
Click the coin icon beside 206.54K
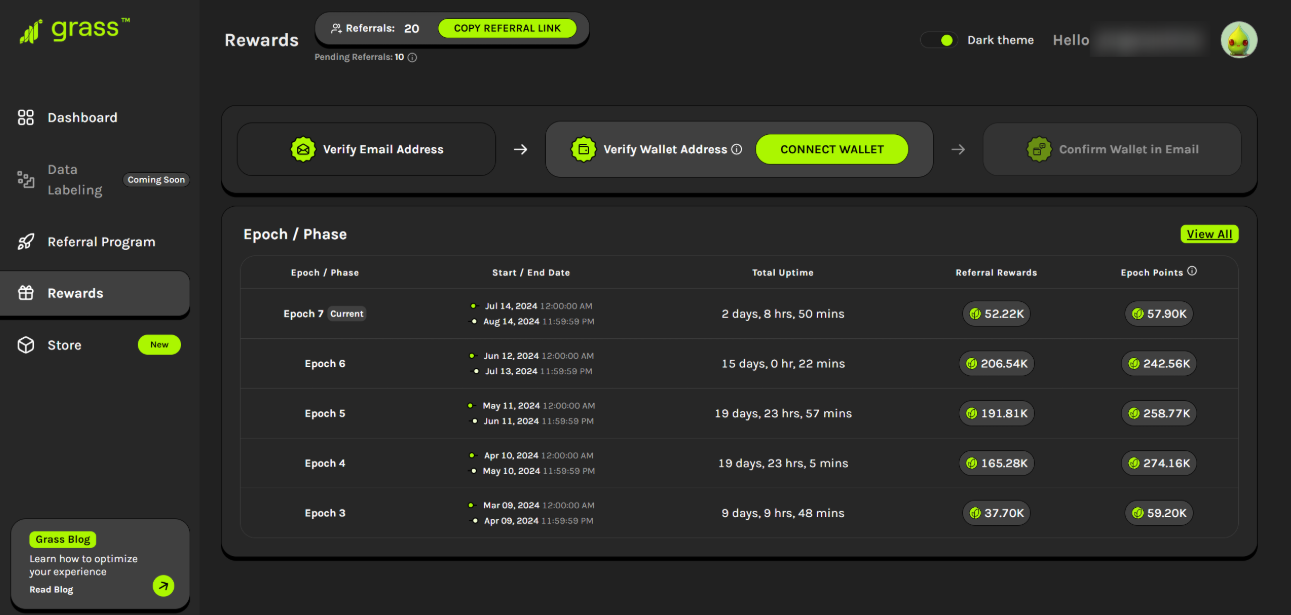pyautogui.click(x=971, y=364)
